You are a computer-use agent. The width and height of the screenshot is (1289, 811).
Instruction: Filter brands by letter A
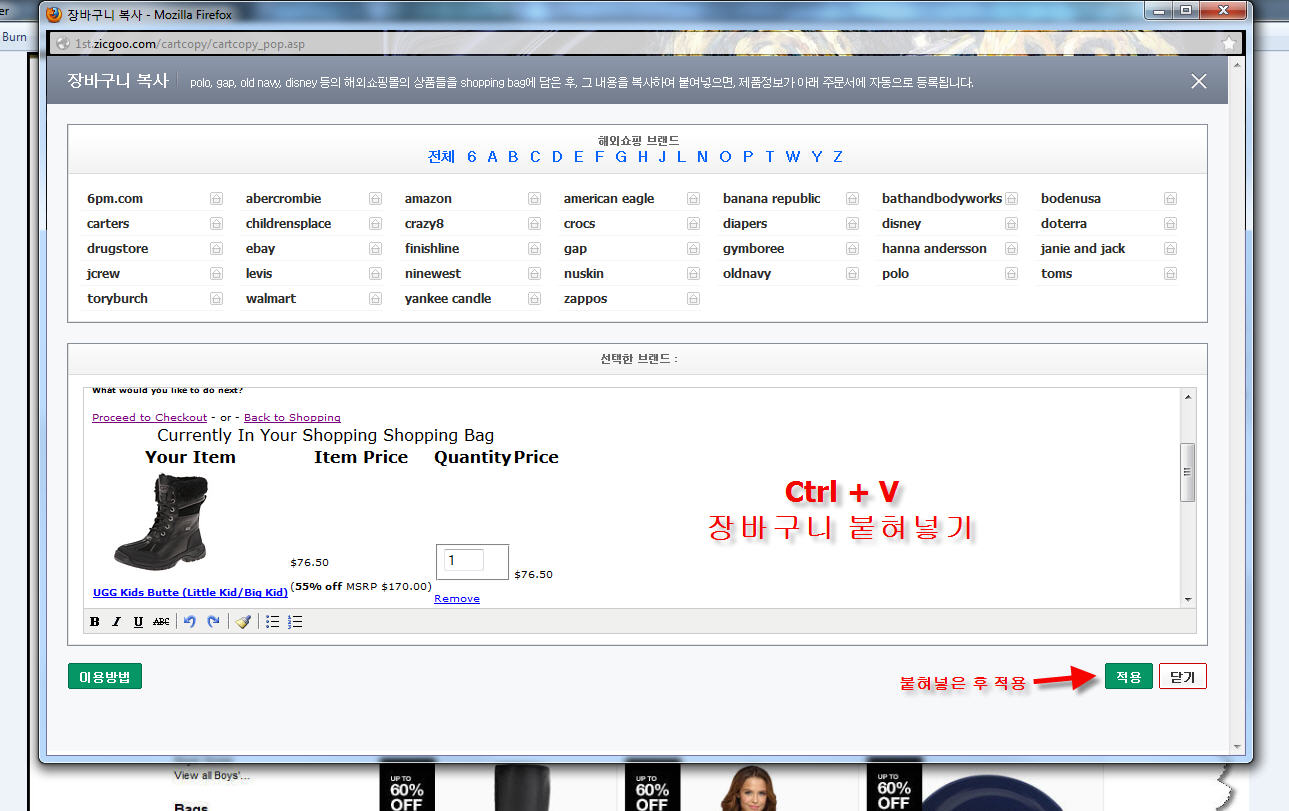pyautogui.click(x=492, y=157)
